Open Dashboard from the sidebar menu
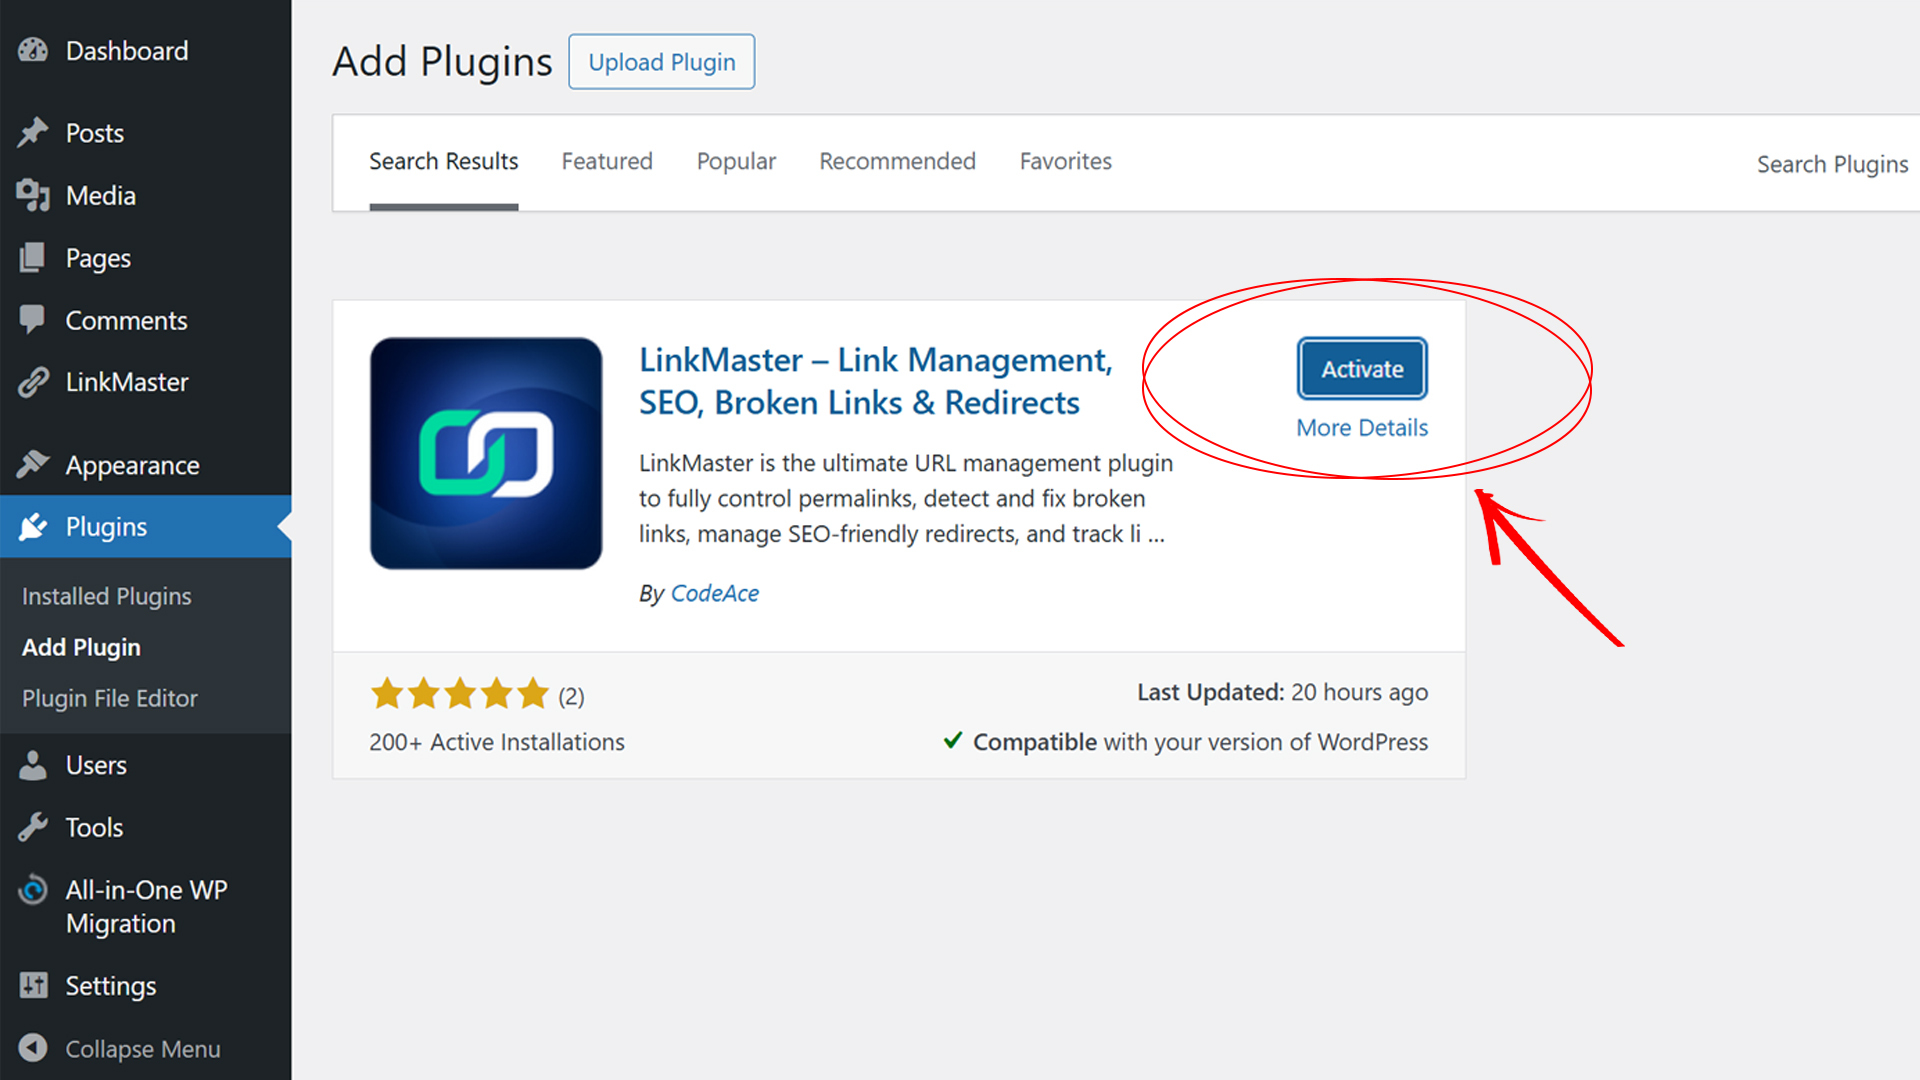 tap(145, 51)
